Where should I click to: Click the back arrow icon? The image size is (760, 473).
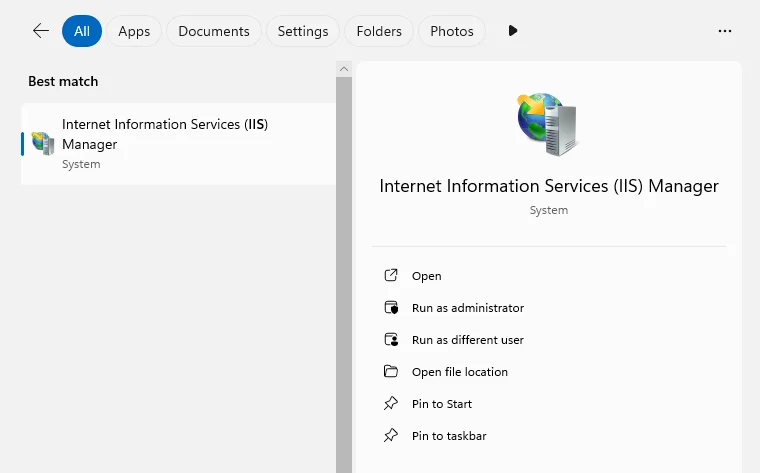(41, 31)
